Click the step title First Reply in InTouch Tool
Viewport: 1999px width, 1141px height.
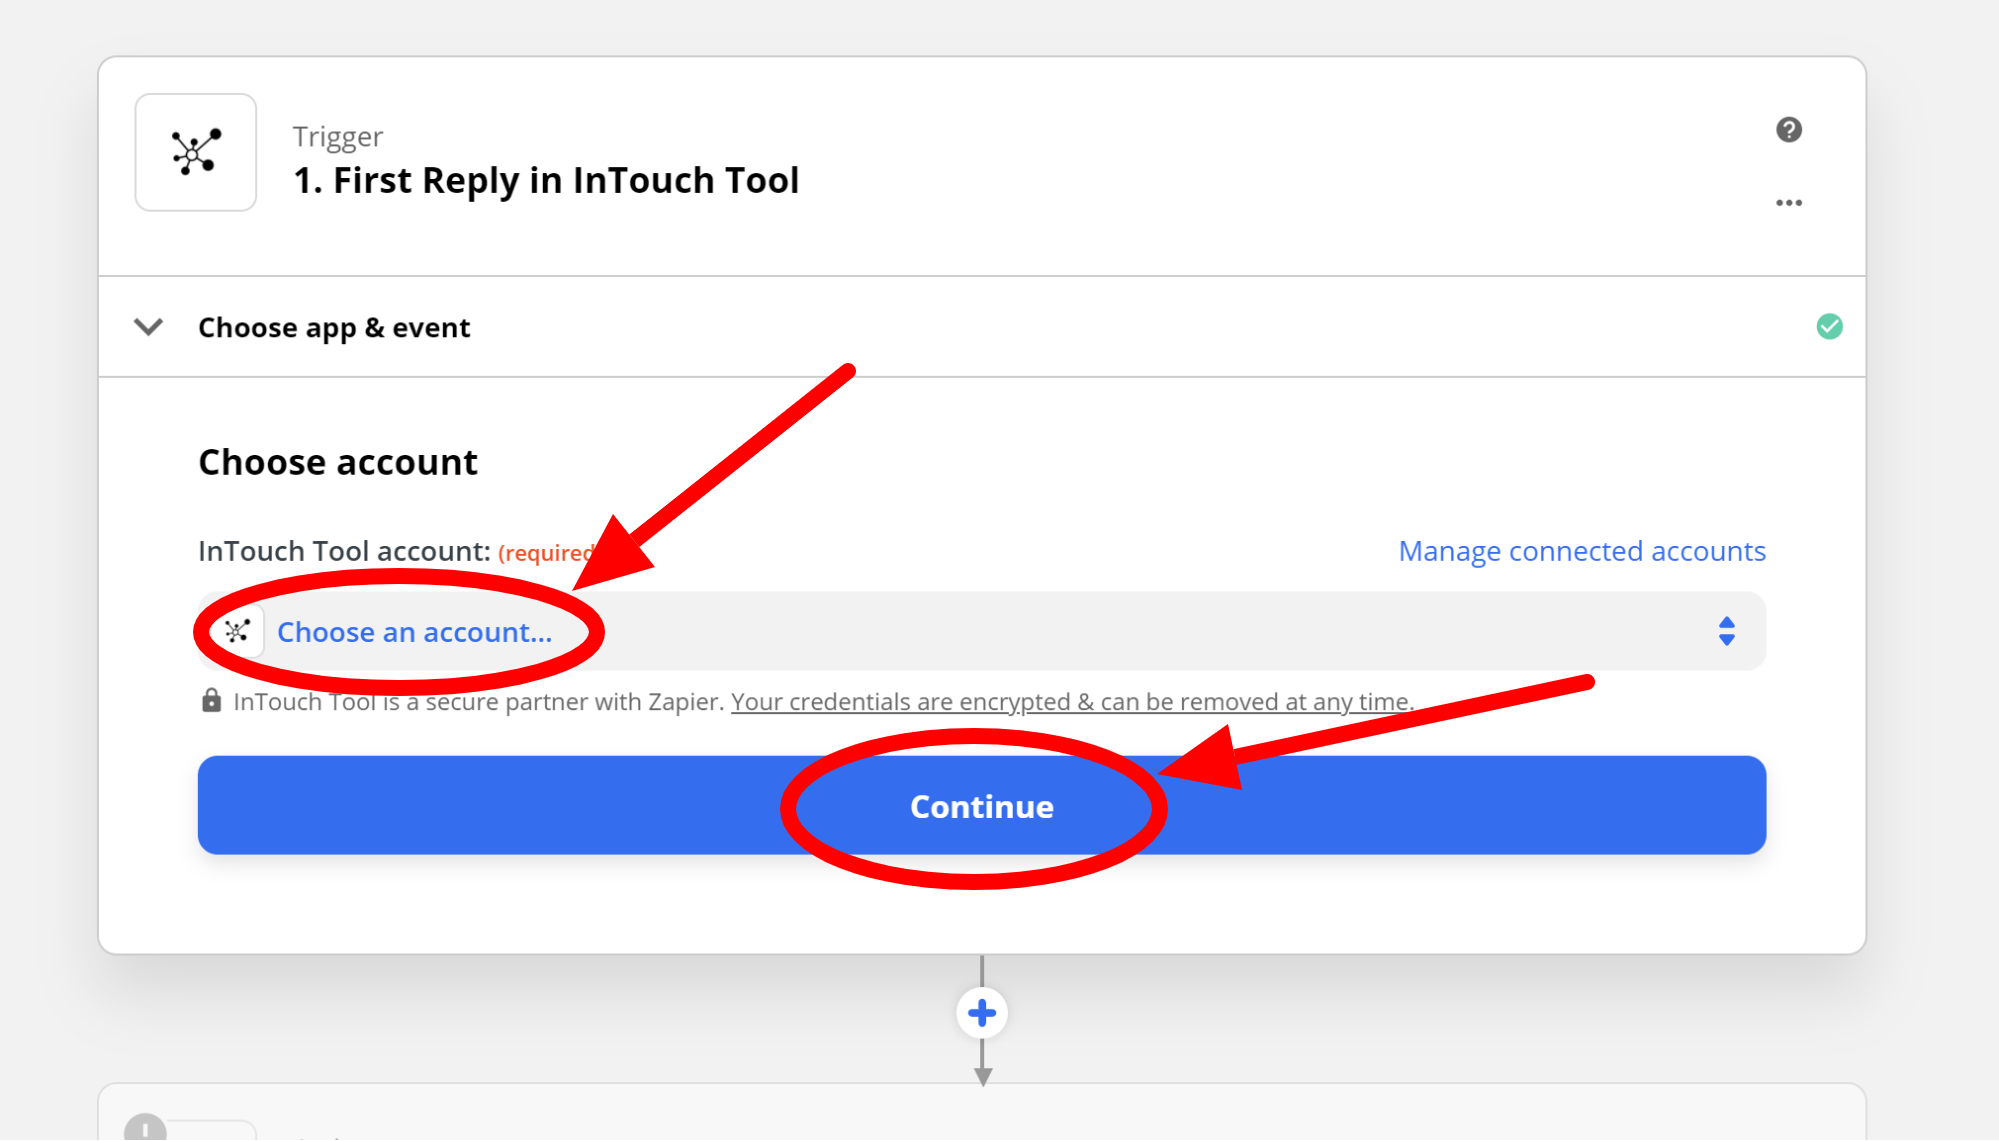[x=546, y=181]
